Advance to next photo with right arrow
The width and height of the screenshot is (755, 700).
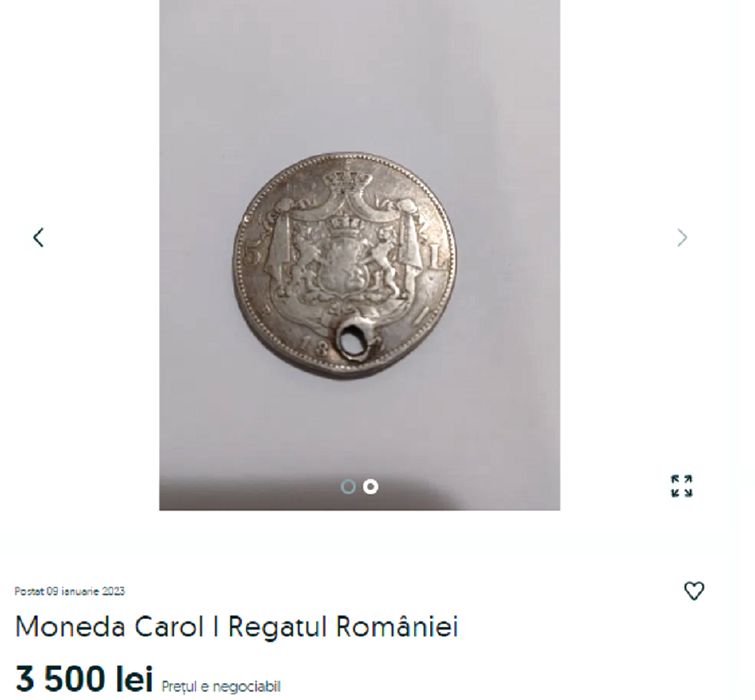coord(682,237)
